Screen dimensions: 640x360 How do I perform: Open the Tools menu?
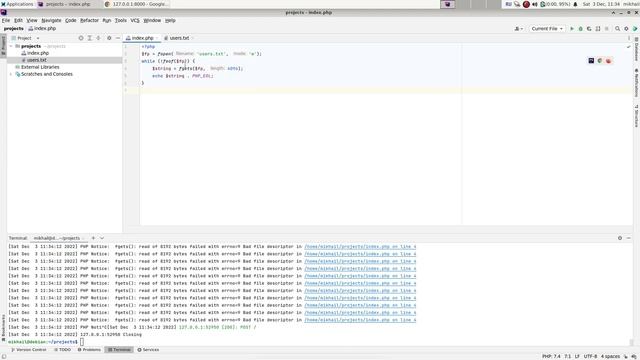coord(120,20)
